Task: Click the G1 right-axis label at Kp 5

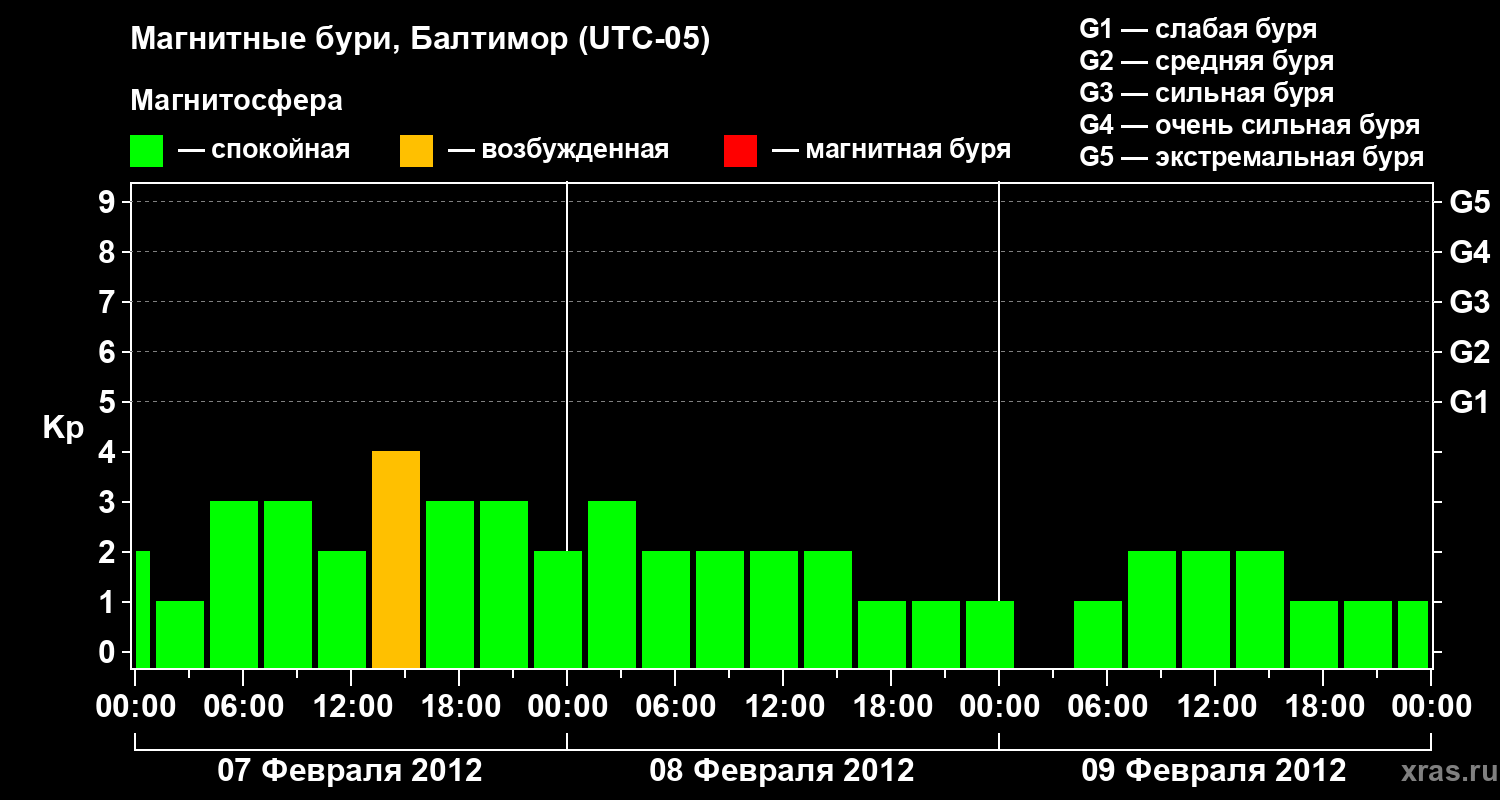Action: point(1470,402)
